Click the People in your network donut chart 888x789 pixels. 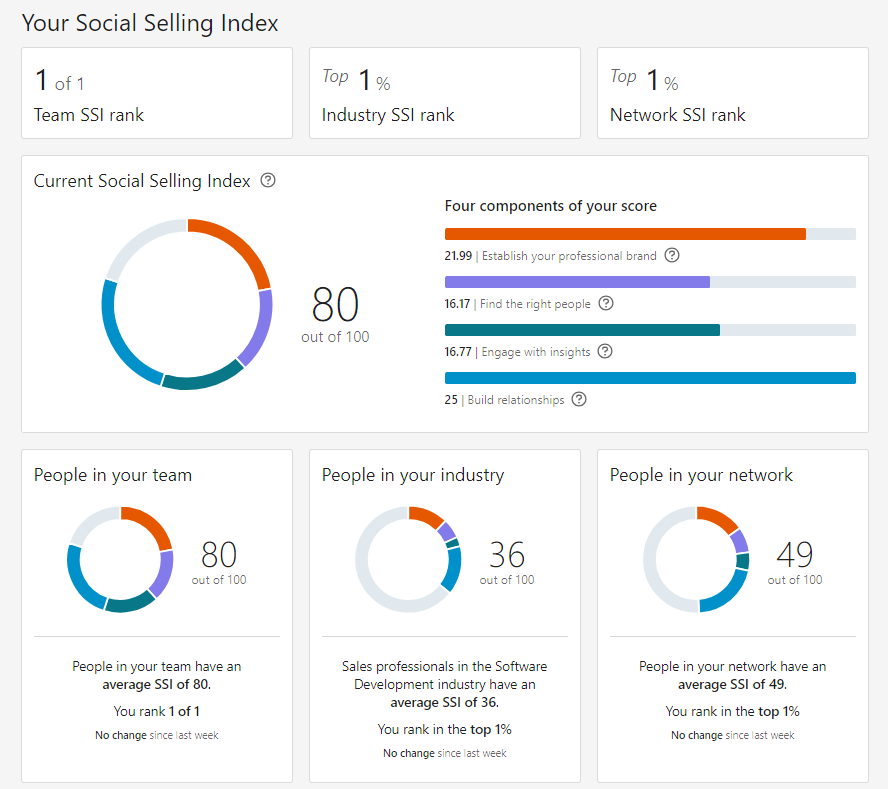pos(696,561)
